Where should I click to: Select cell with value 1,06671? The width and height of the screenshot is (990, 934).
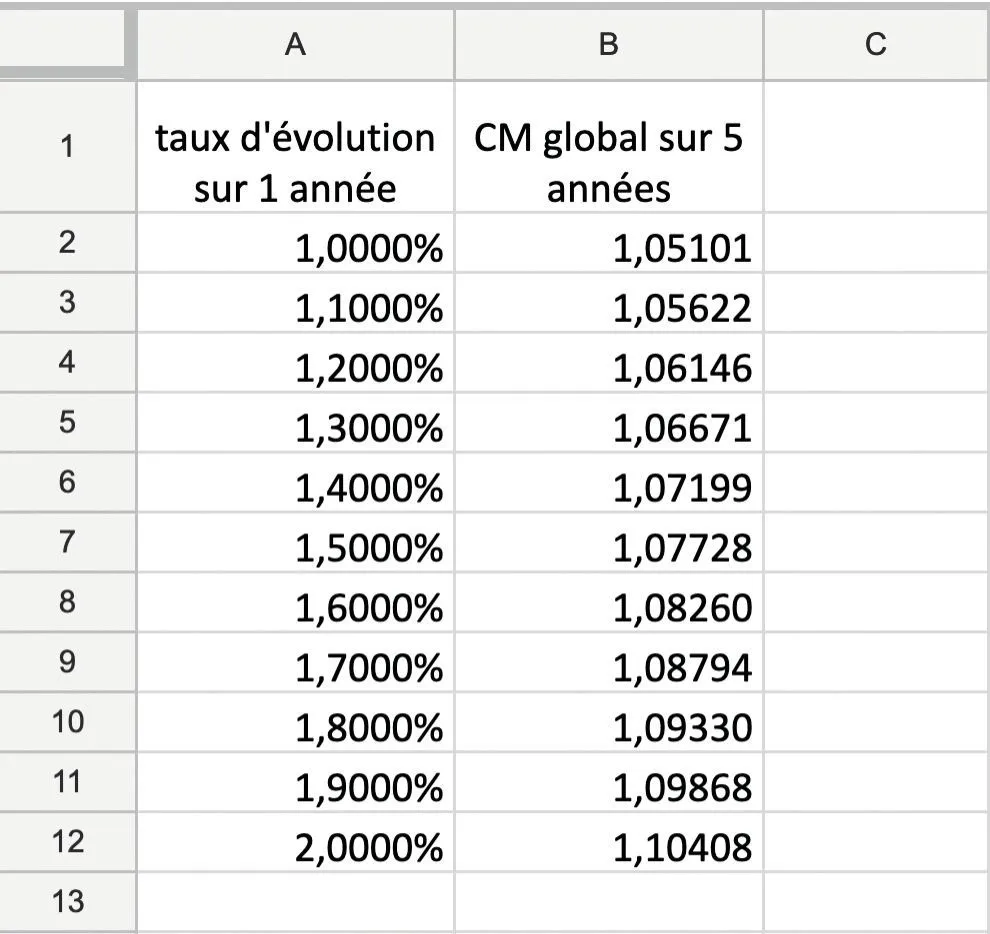[x=609, y=422]
